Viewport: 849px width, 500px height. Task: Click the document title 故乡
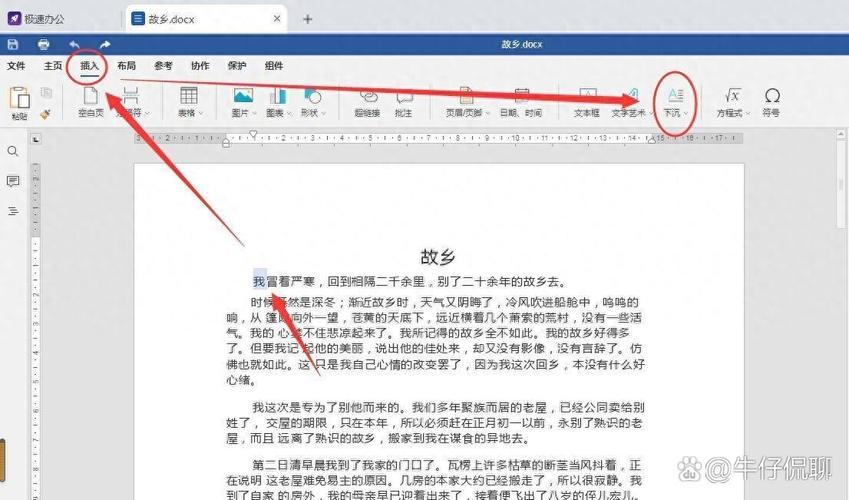pyautogui.click(x=438, y=256)
